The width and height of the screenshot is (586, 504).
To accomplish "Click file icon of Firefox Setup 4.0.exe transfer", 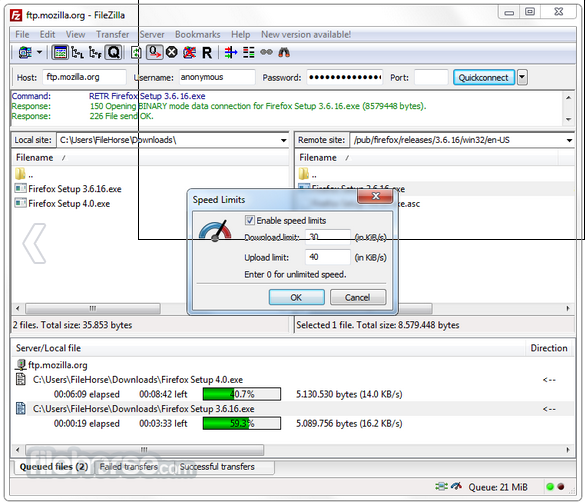I will coord(21,379).
